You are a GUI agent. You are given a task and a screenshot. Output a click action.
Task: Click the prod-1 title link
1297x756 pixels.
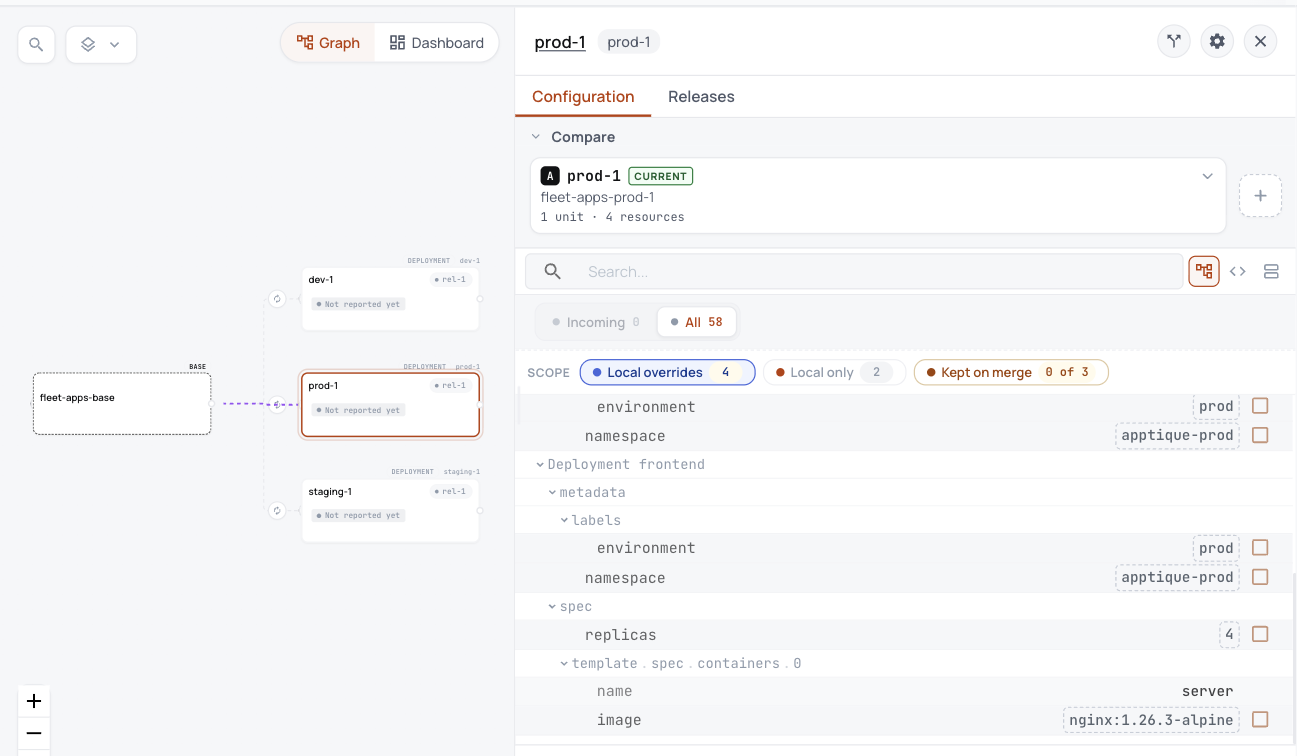(560, 42)
